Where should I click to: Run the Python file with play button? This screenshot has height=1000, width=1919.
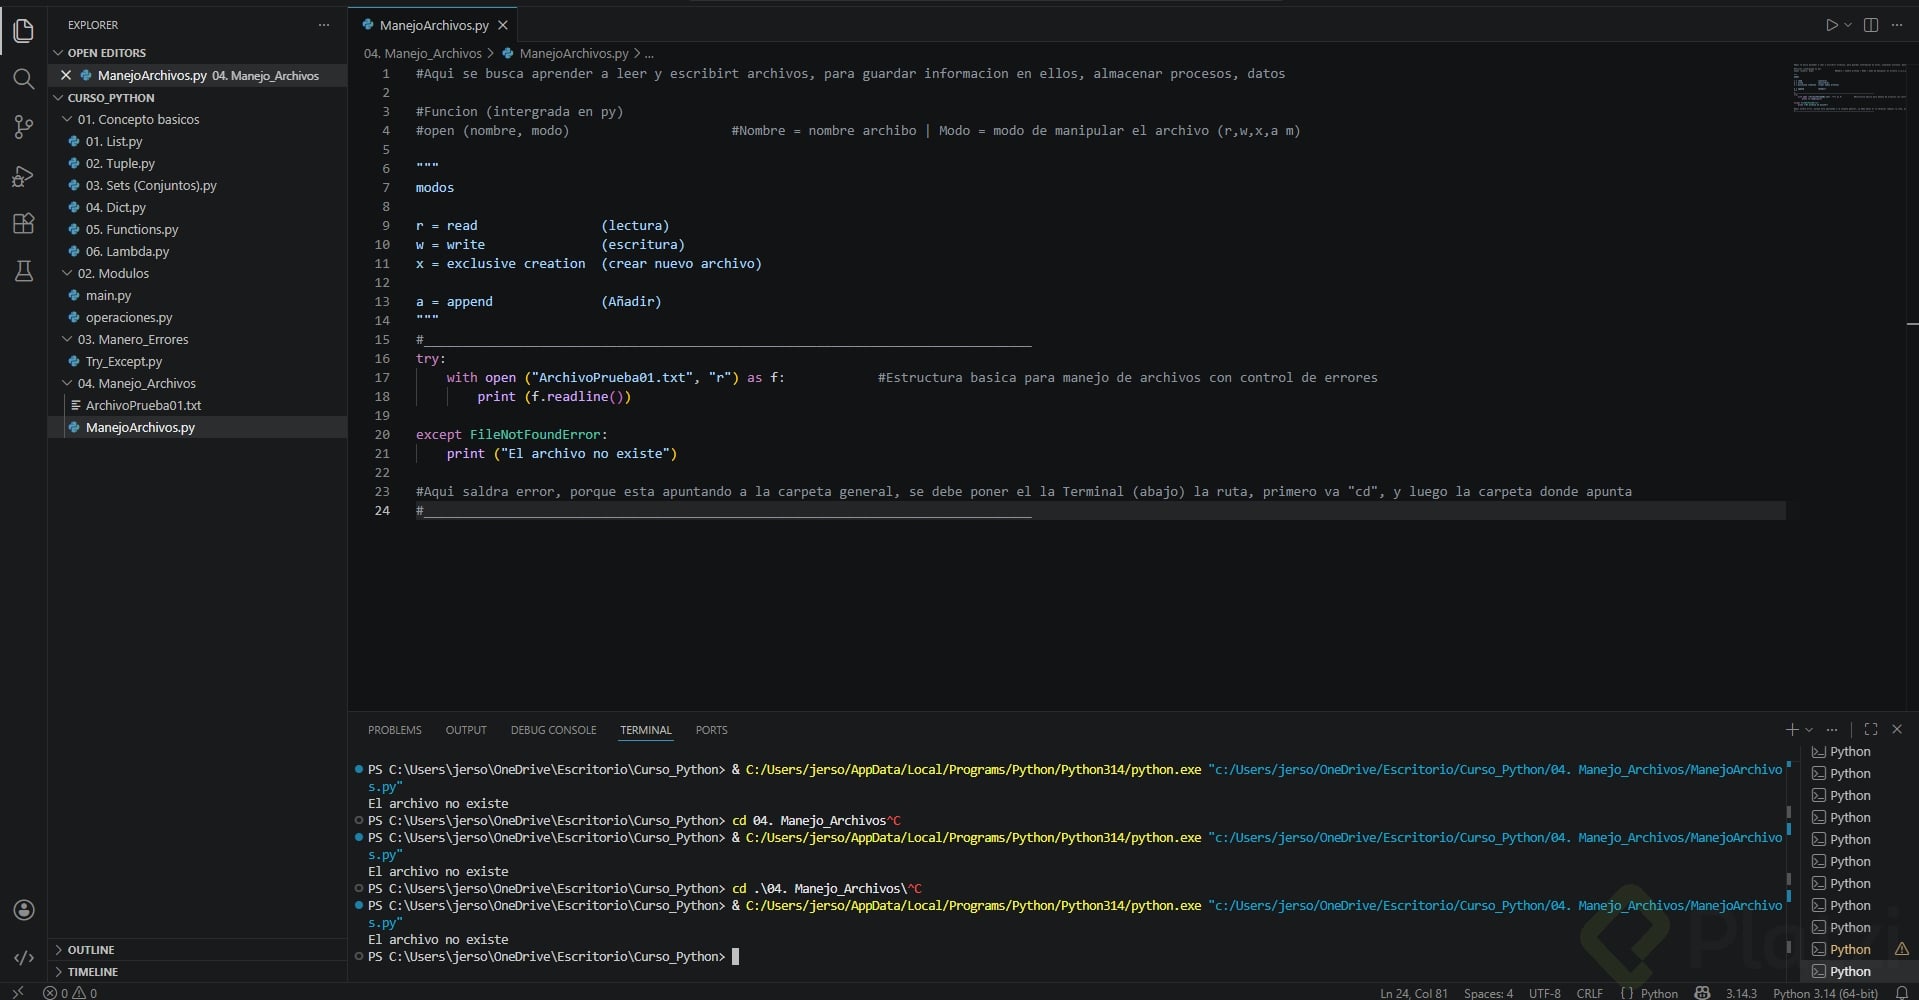(1831, 25)
